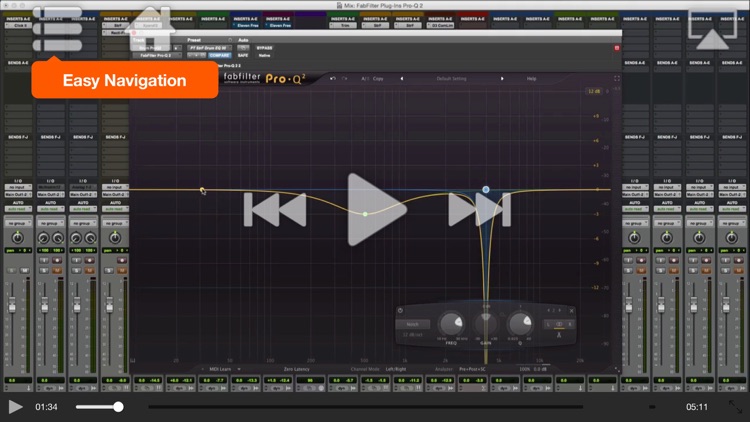Go to the next Pro-Q 2 preset arrow
The image size is (750, 422).
502,78
